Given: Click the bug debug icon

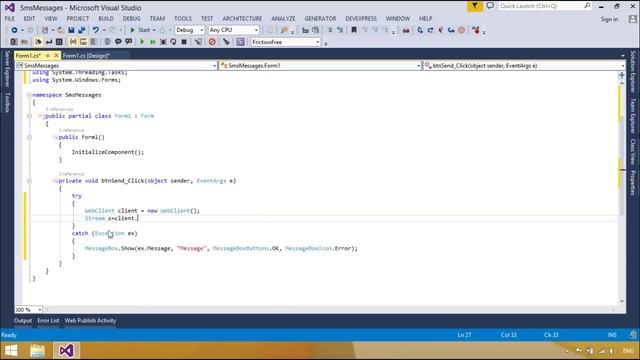Looking at the screenshot, I should pyautogui.click(x=163, y=42).
